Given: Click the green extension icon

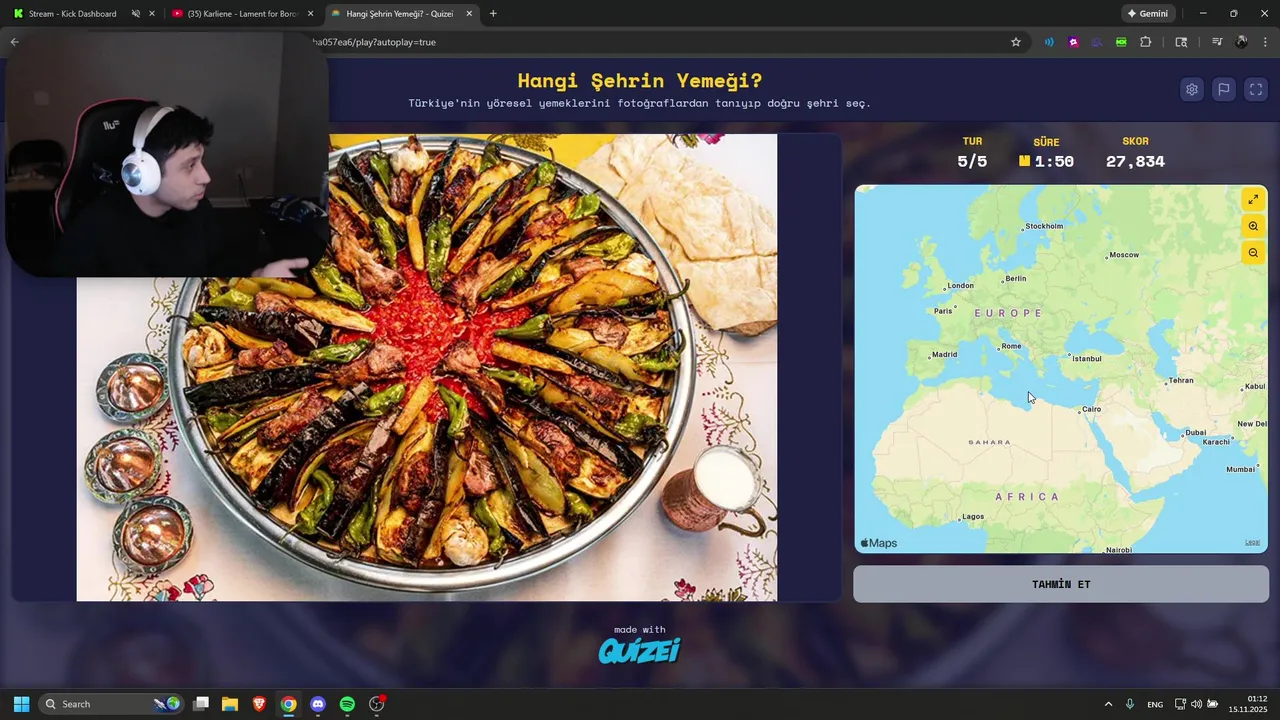Looking at the screenshot, I should [x=1121, y=42].
